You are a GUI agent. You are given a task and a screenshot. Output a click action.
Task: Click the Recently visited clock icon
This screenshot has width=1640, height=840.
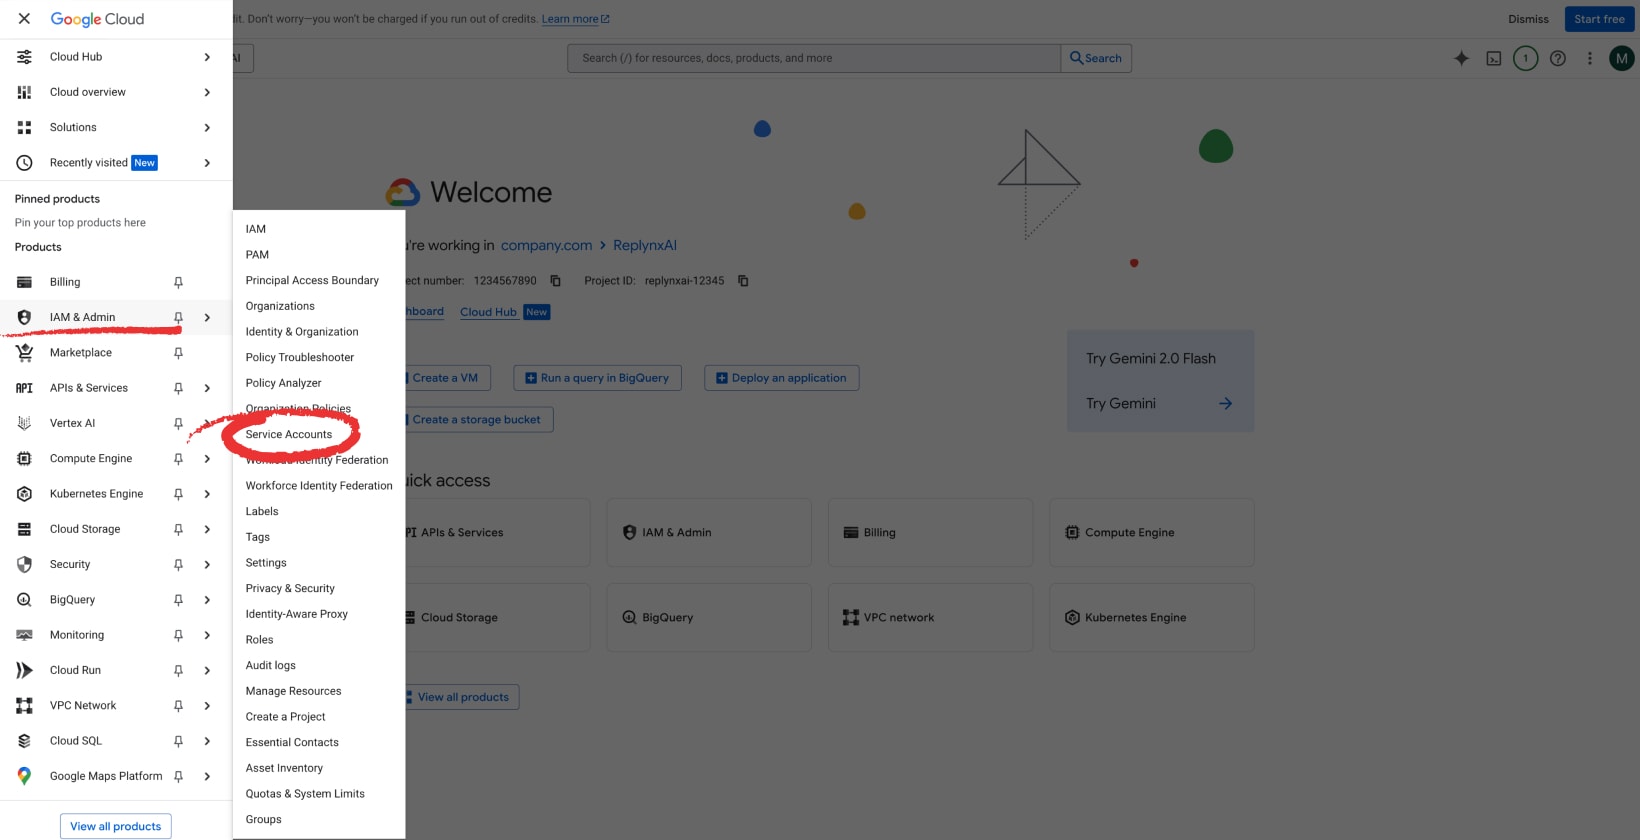click(24, 163)
